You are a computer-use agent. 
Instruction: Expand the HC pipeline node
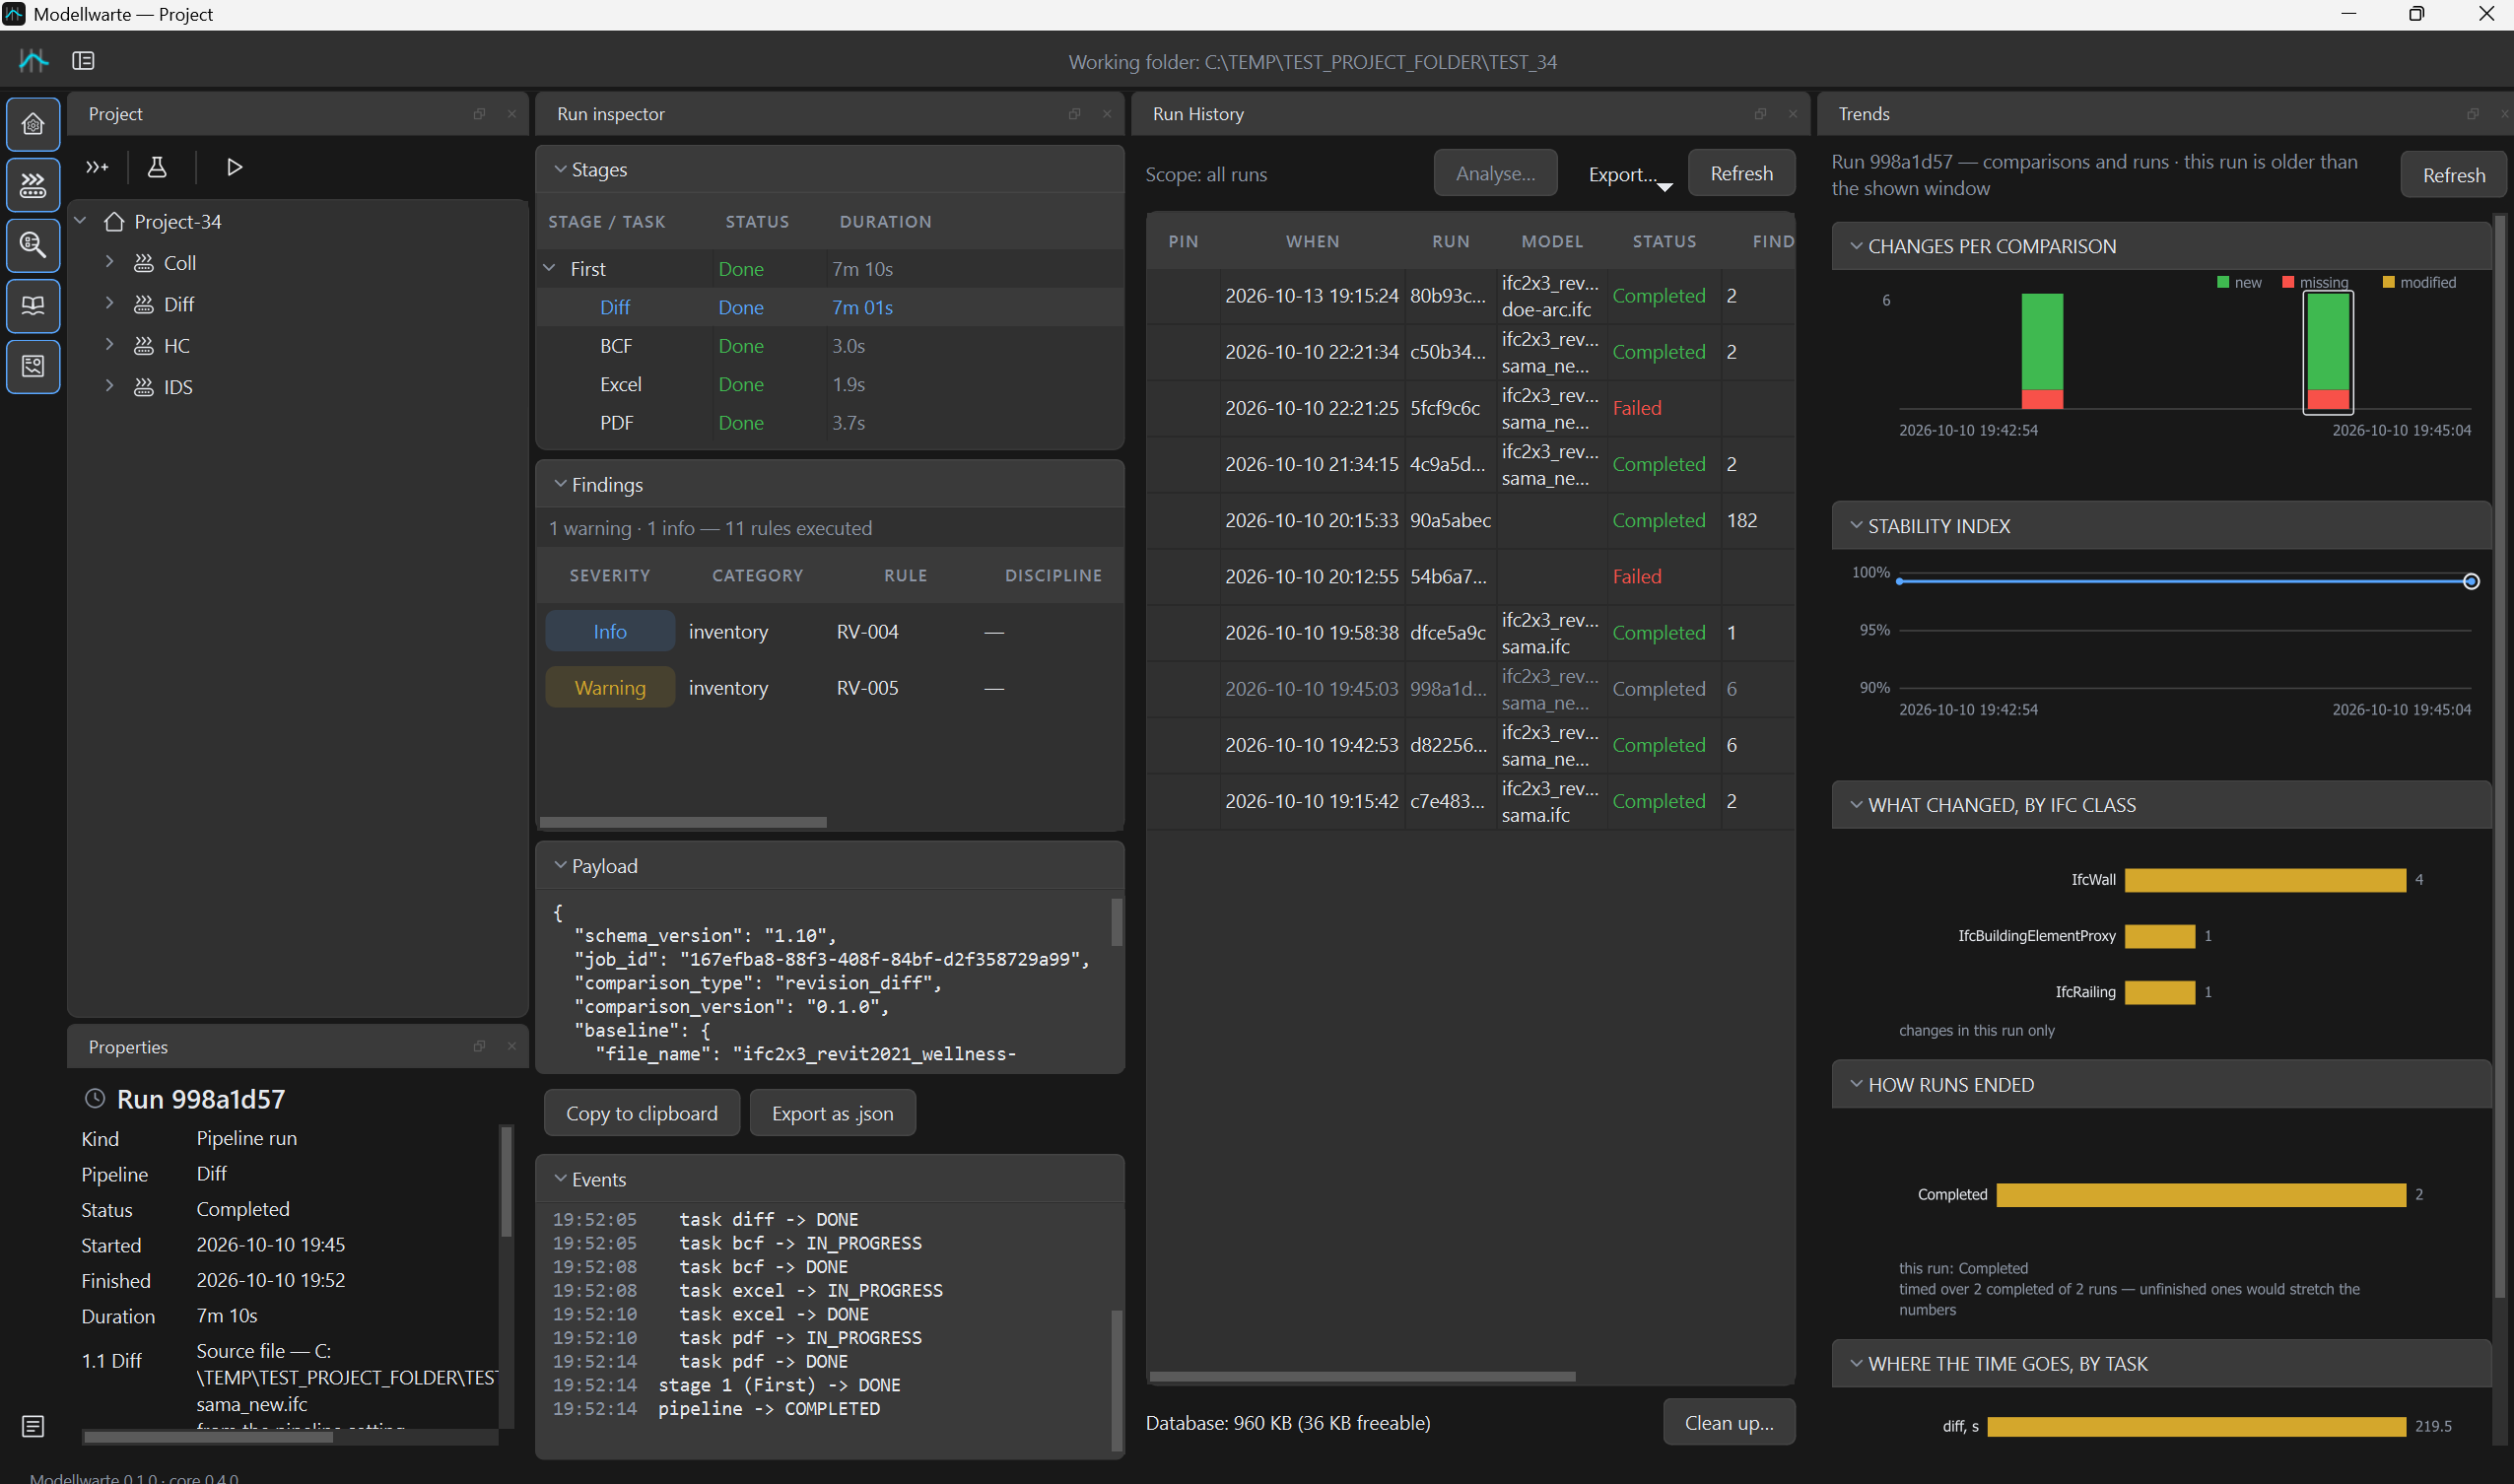[x=109, y=345]
